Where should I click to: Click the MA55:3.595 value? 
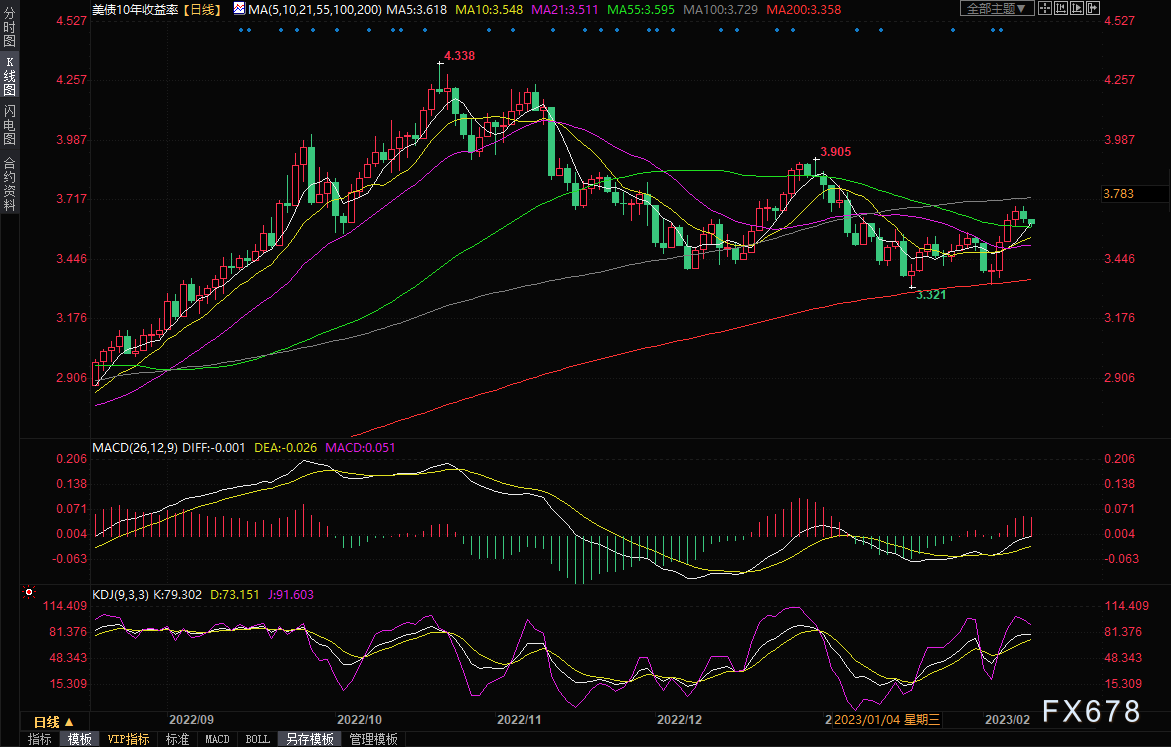[641, 10]
